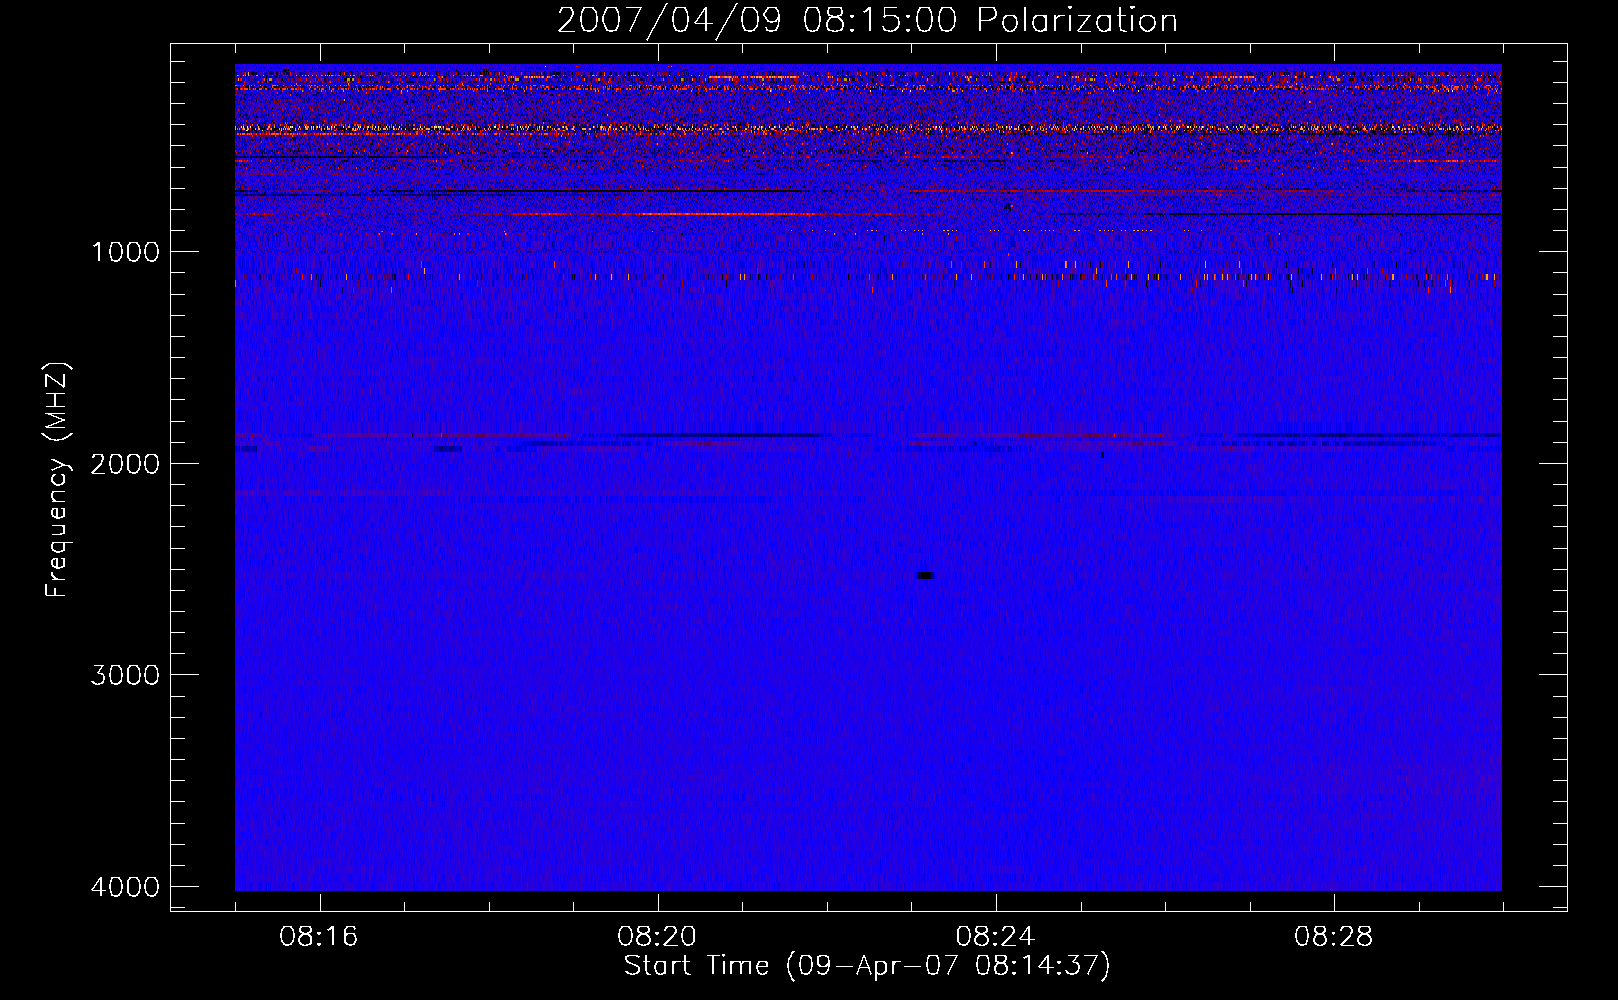Click the 08:24 time tick label
The image size is (1618, 1000).
point(996,937)
